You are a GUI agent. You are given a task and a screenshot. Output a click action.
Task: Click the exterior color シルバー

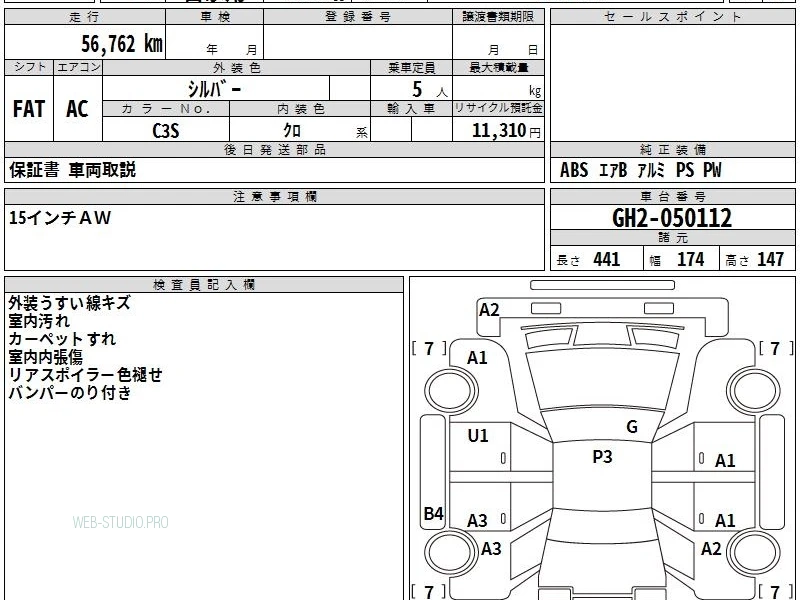(214, 89)
